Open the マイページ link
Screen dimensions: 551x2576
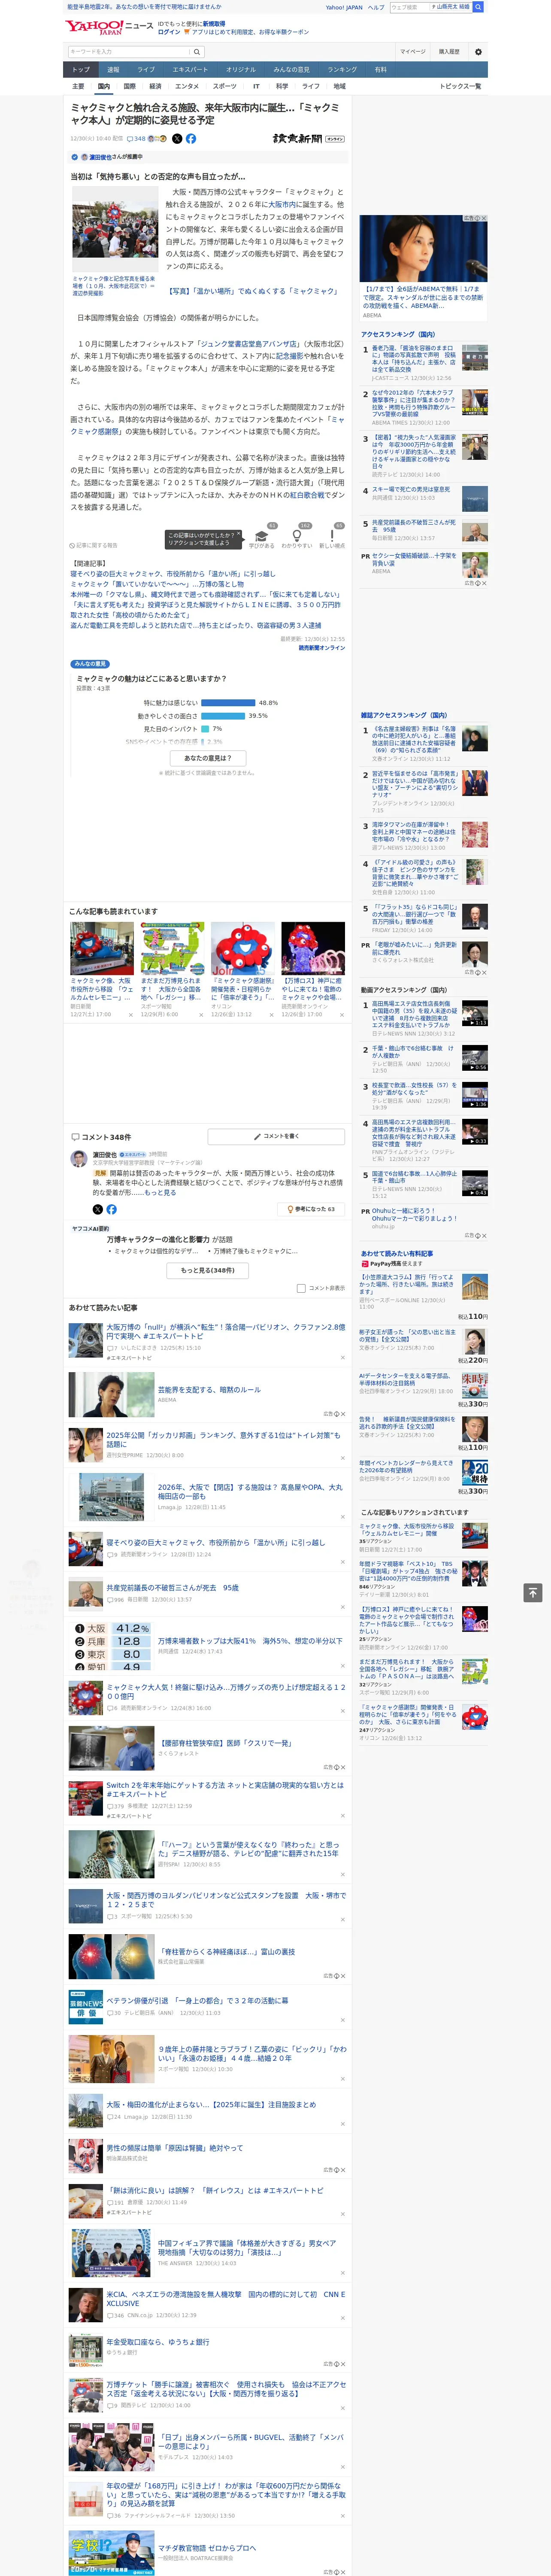[x=412, y=51]
